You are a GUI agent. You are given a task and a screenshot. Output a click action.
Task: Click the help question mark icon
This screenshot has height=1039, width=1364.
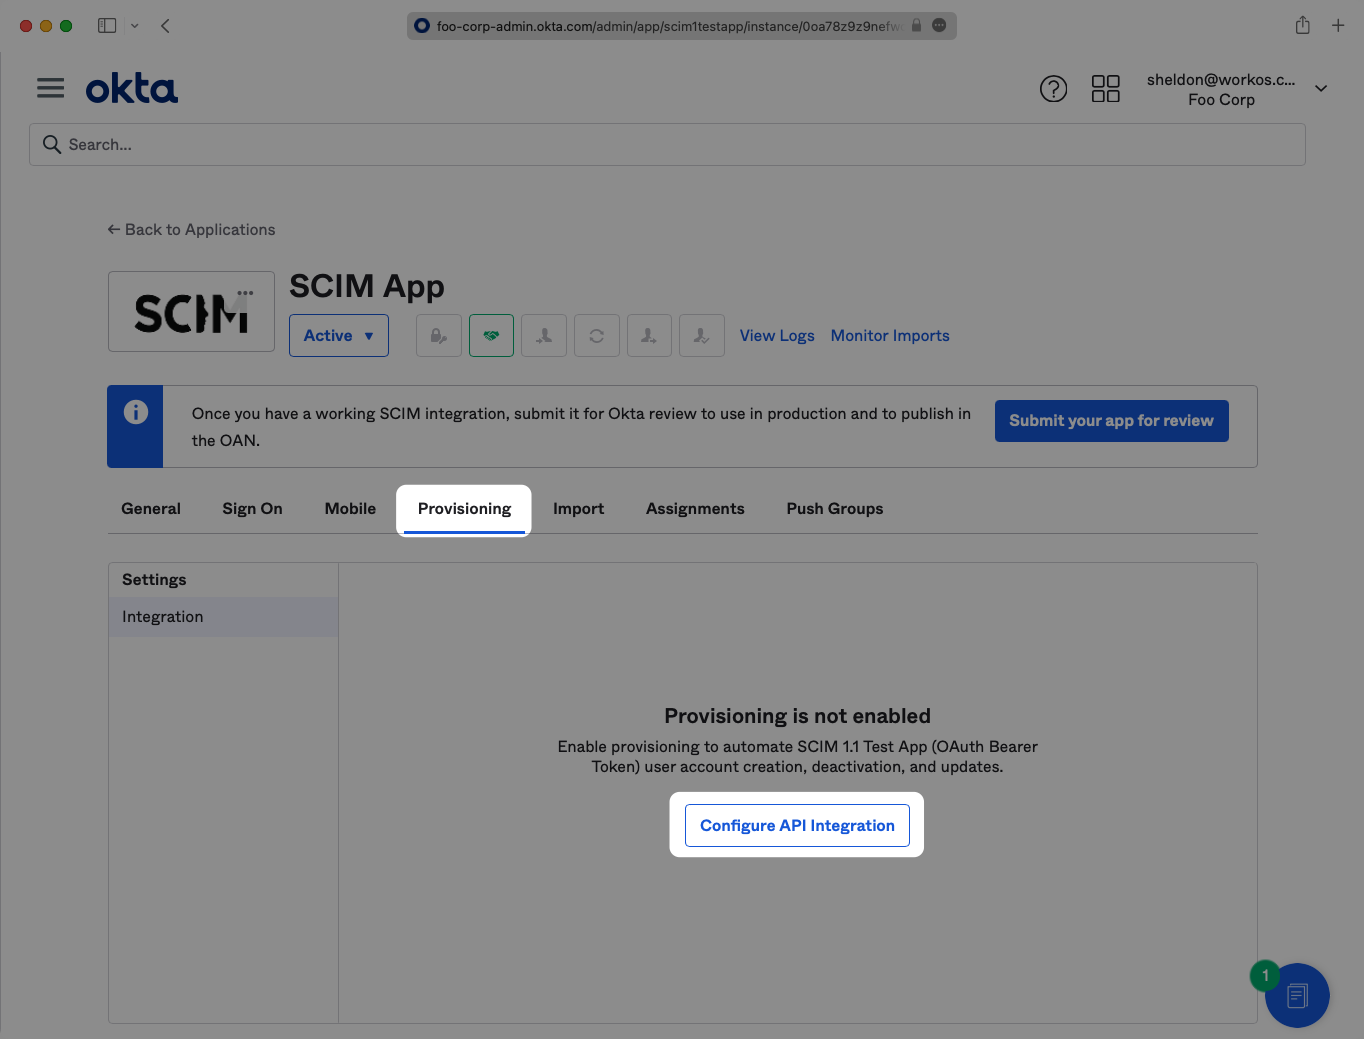[1053, 89]
